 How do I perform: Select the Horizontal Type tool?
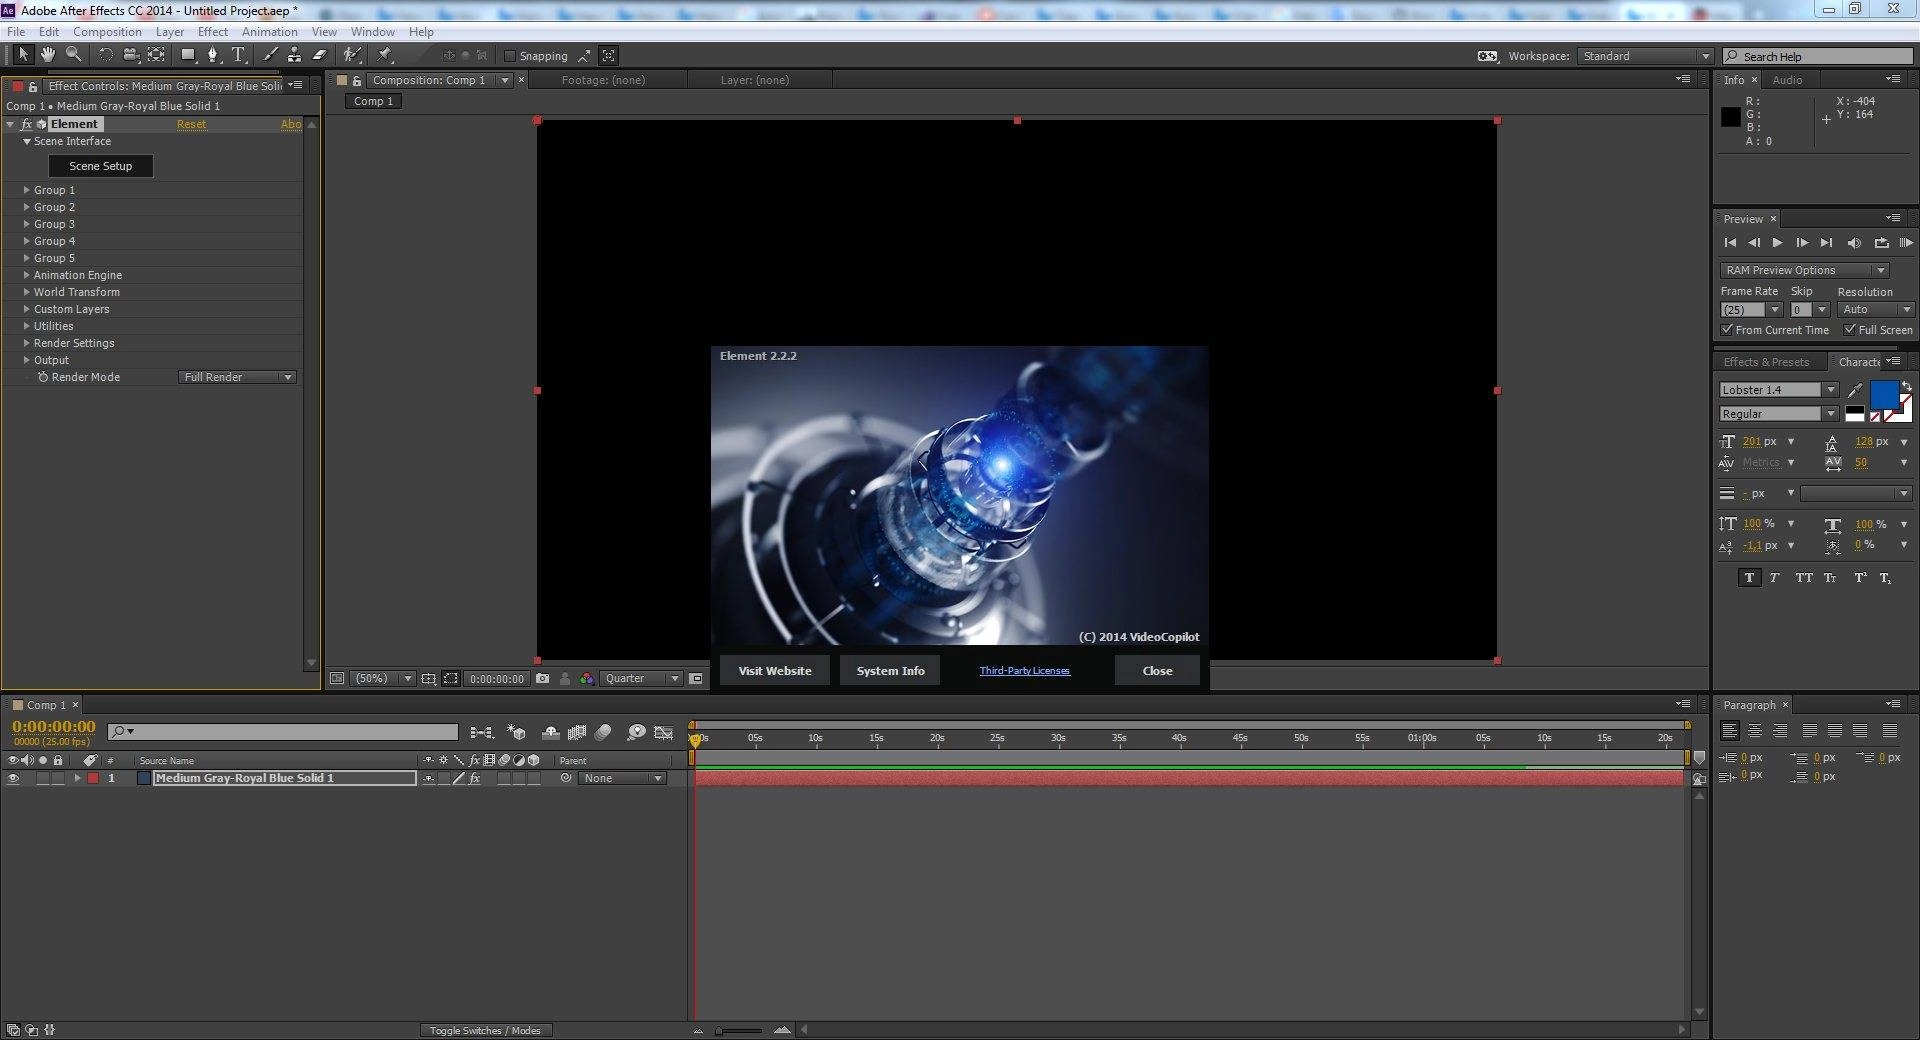point(238,55)
